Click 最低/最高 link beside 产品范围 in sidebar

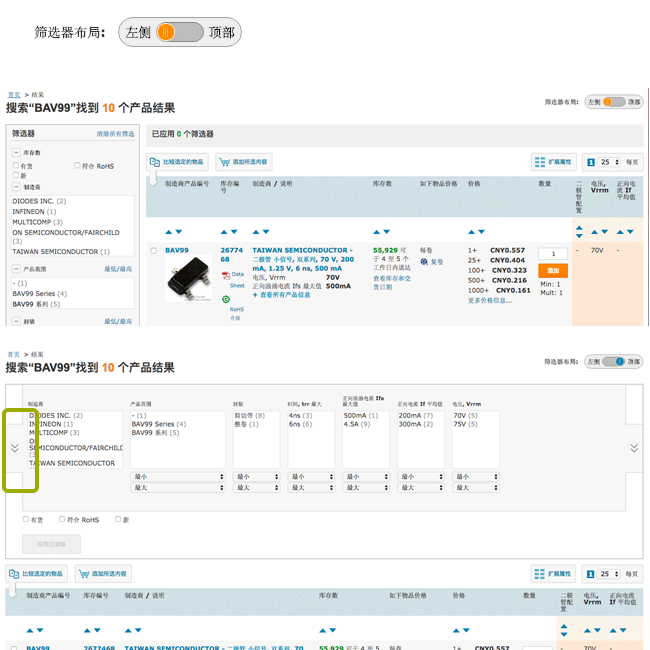pos(118,269)
